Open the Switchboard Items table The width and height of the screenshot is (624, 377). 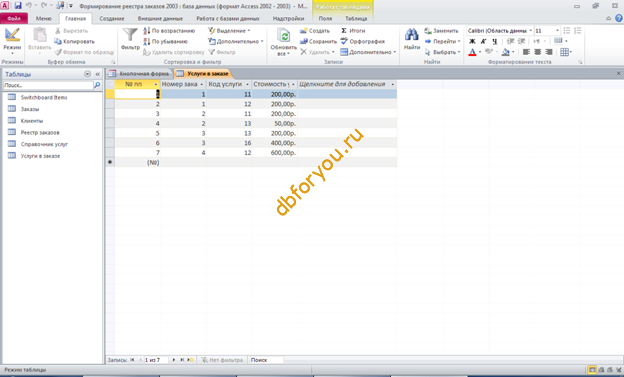pos(44,97)
